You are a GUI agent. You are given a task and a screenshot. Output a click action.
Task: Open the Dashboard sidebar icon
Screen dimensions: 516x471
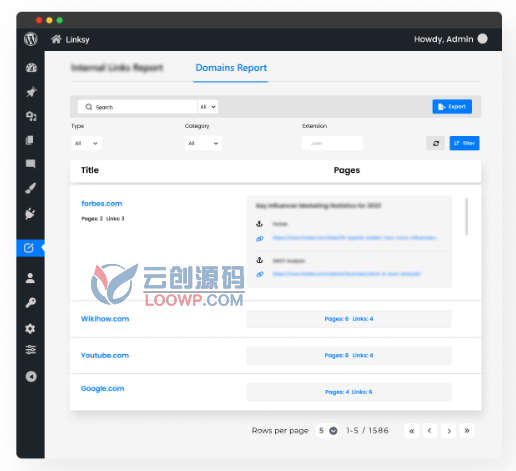coord(31,68)
